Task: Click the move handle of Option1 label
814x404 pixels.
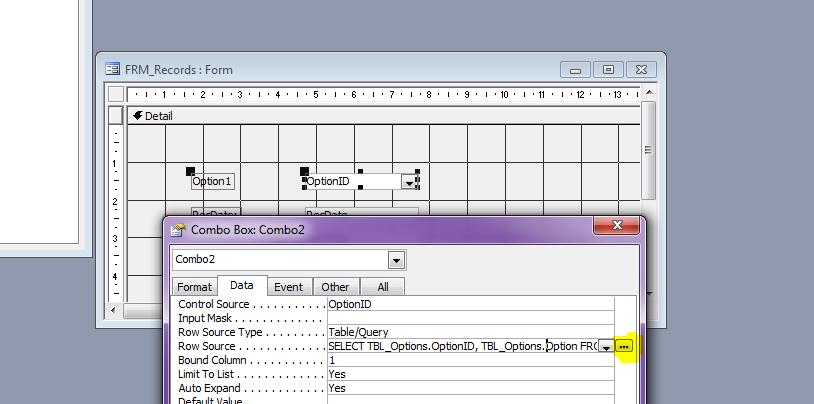Action: (x=191, y=171)
